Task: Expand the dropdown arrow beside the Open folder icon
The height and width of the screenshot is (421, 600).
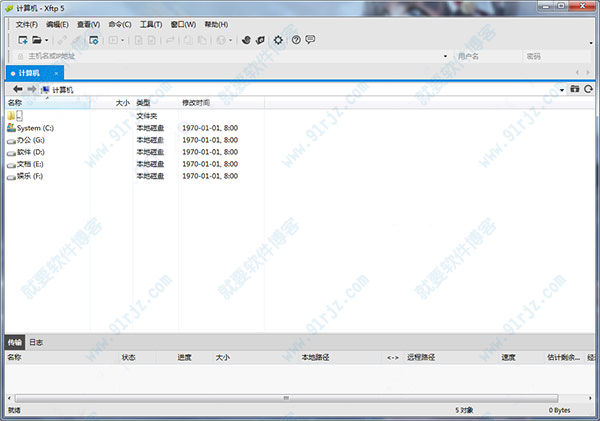Action: coord(46,39)
